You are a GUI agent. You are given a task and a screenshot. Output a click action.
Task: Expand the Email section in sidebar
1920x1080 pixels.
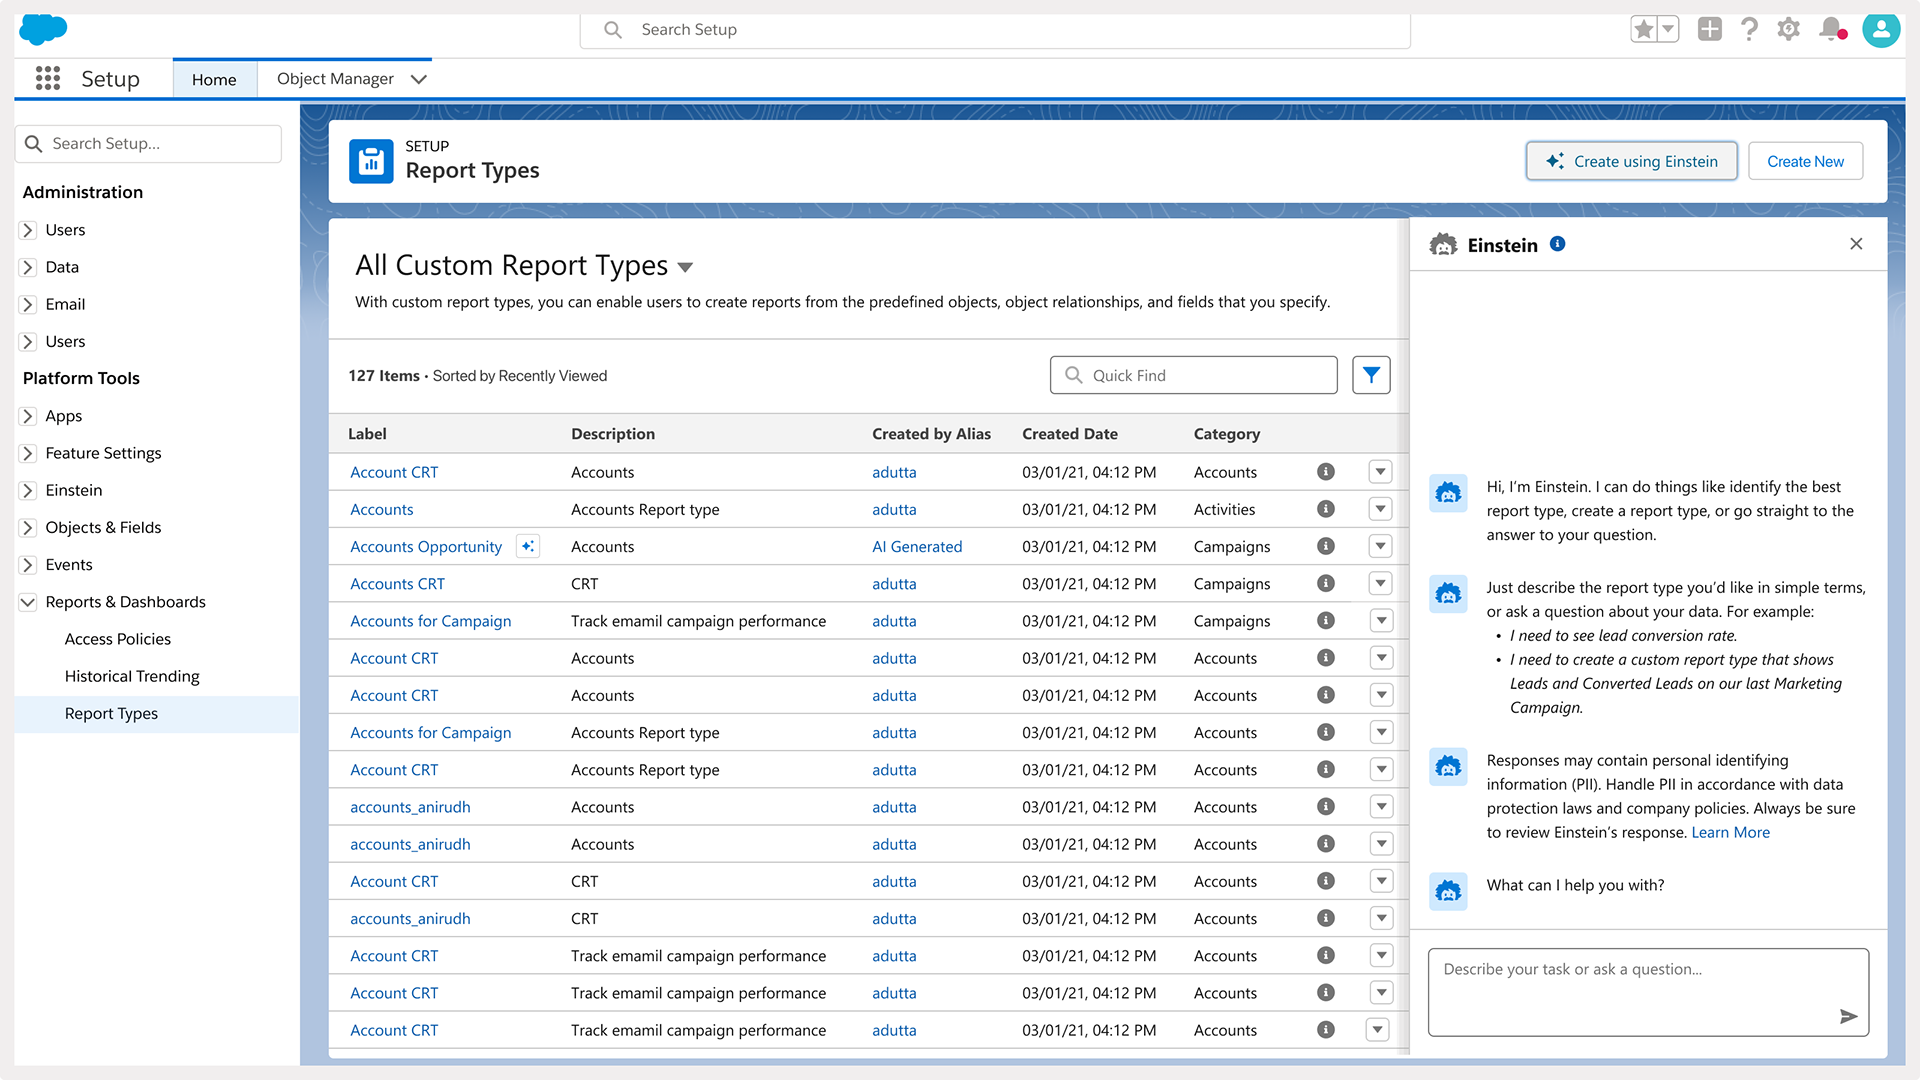point(28,304)
